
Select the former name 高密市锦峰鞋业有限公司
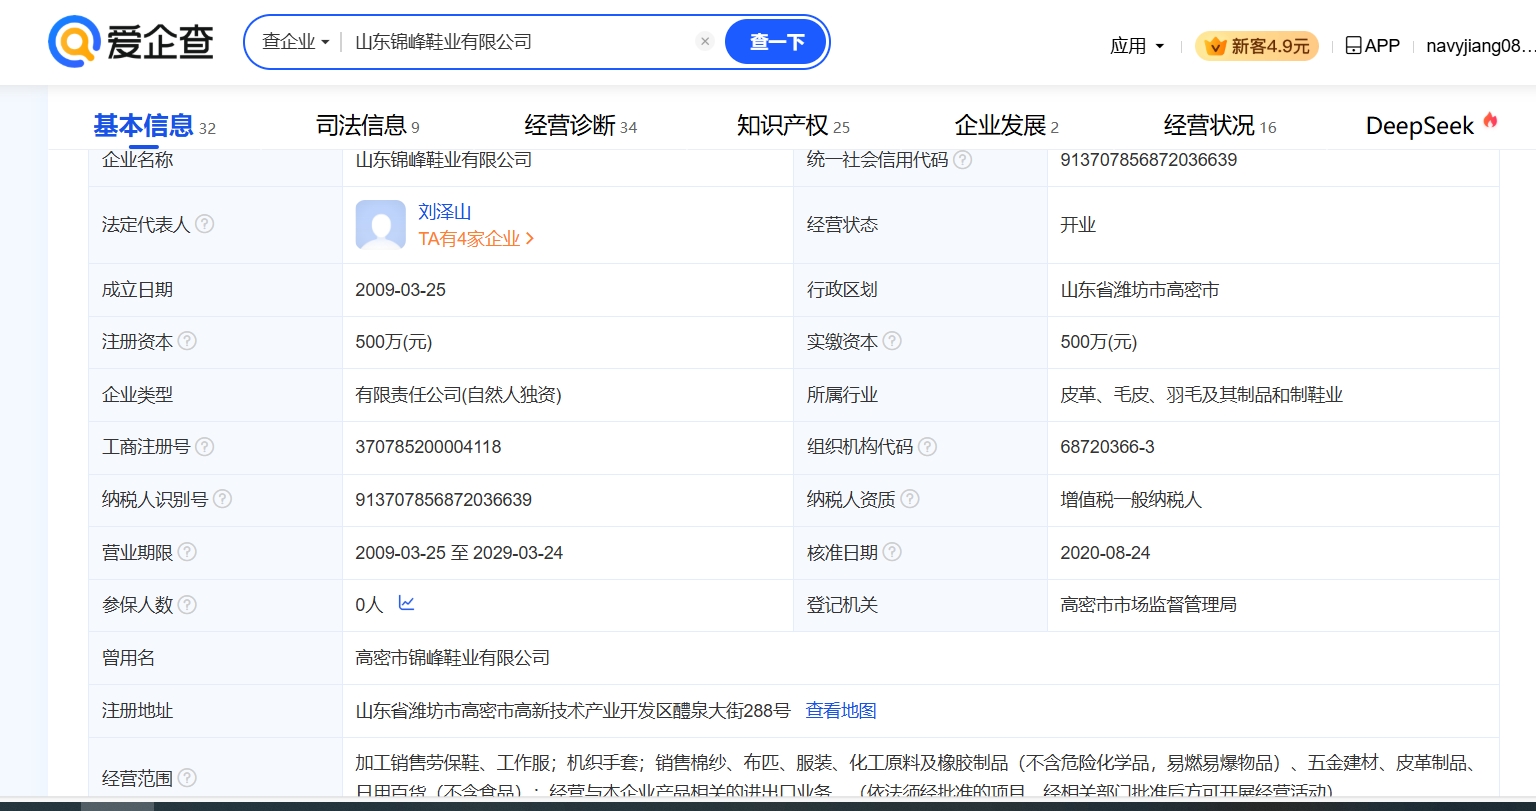453,658
